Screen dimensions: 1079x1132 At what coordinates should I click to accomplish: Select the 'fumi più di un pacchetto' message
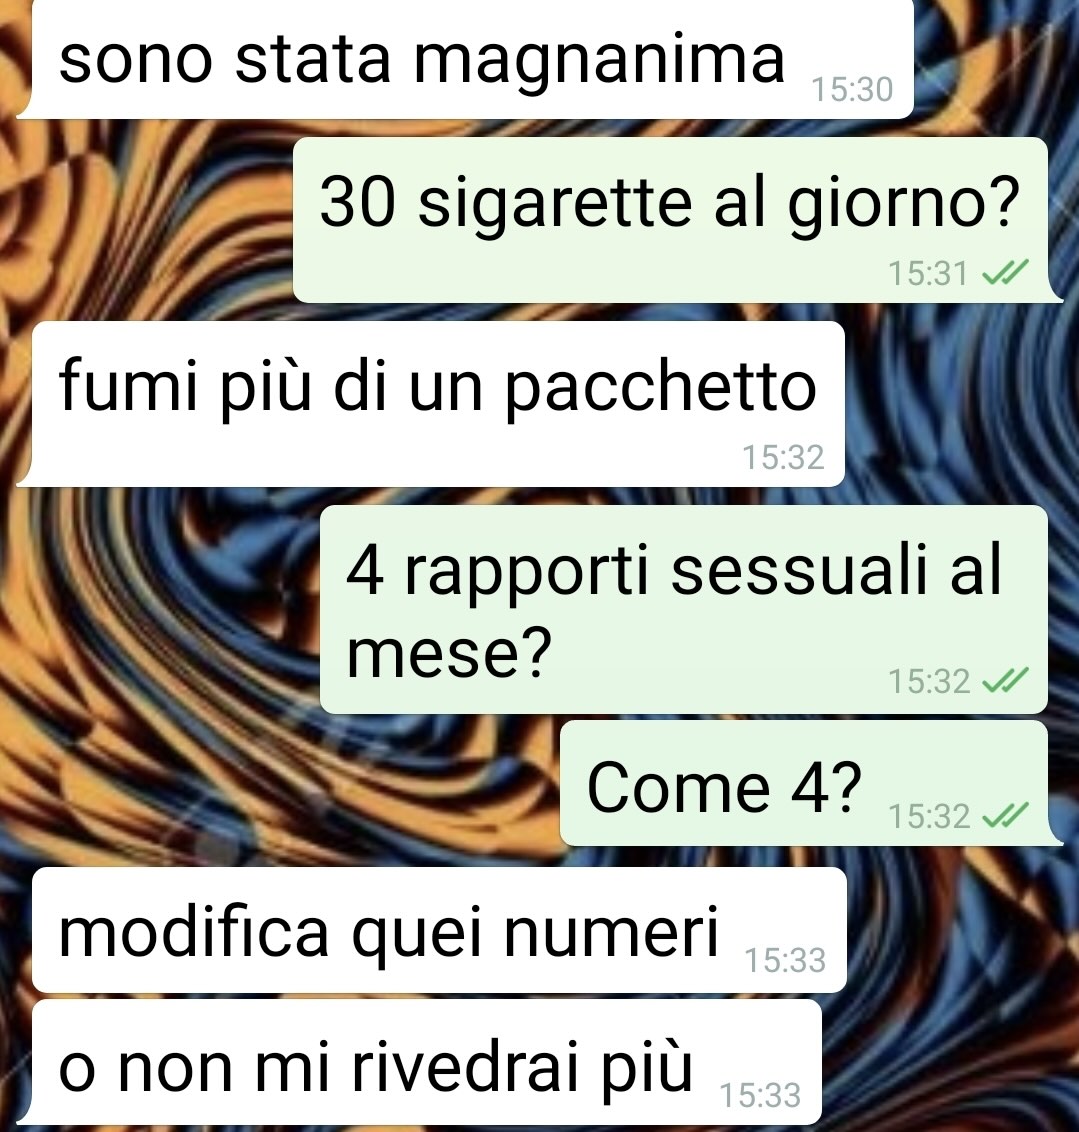tap(431, 404)
